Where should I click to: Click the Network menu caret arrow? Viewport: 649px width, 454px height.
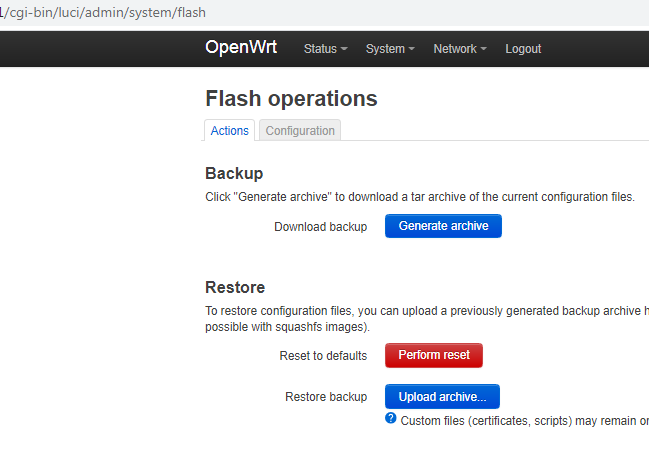[x=483, y=49]
